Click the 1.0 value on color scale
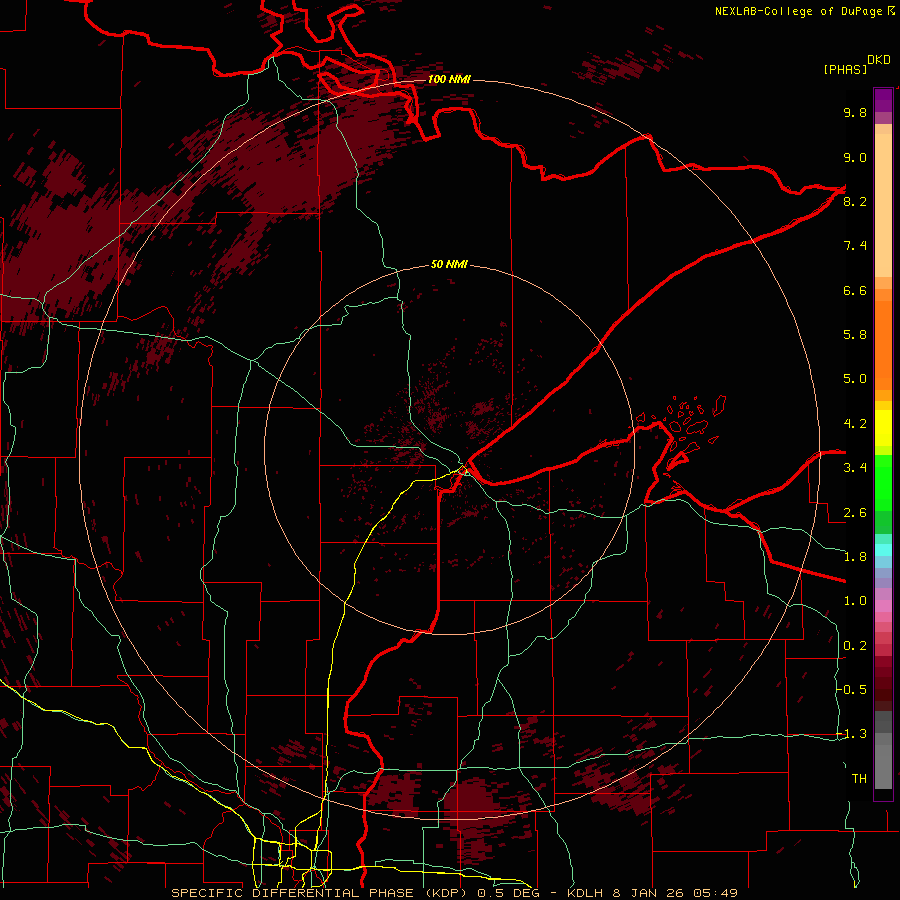 click(855, 601)
